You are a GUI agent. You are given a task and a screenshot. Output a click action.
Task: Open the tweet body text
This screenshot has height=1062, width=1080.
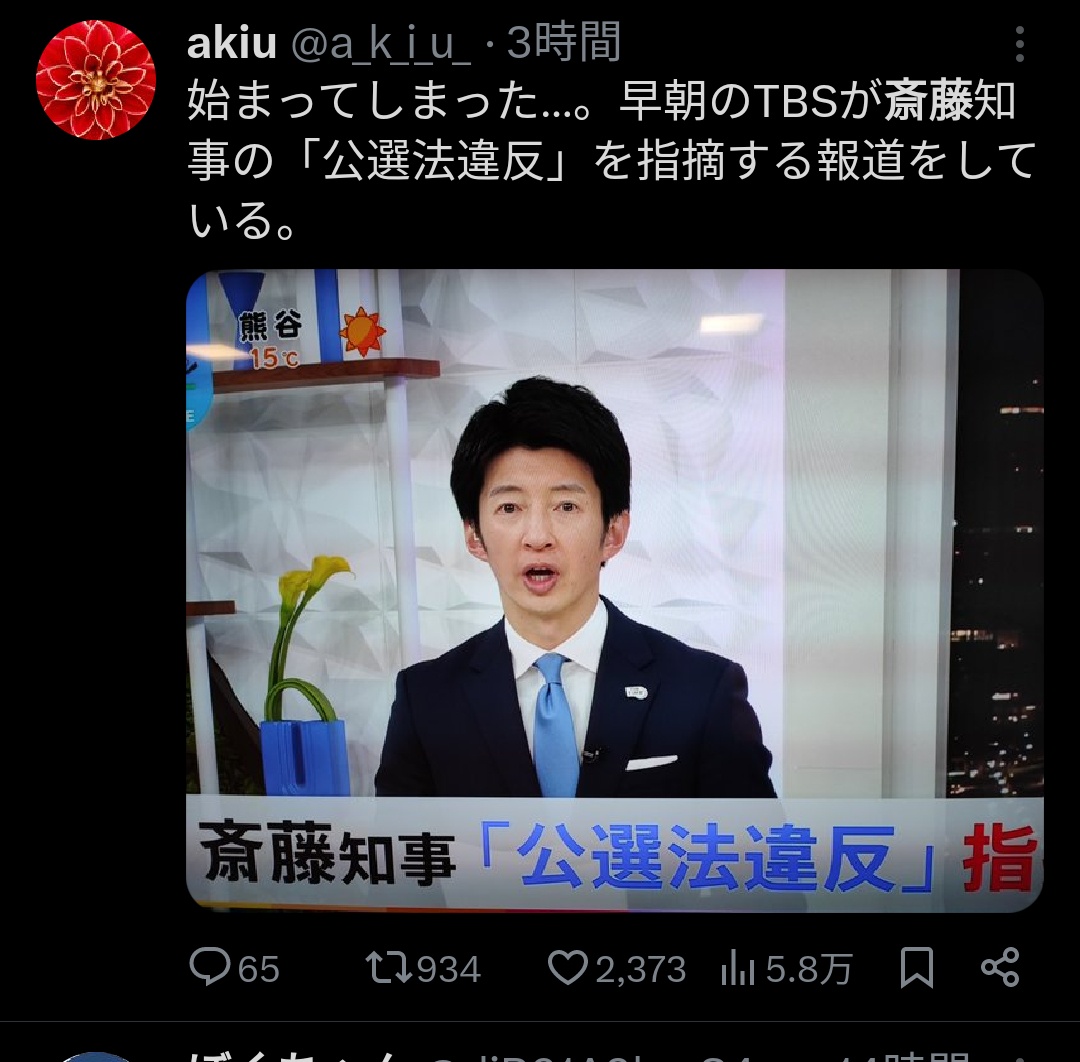click(x=612, y=160)
